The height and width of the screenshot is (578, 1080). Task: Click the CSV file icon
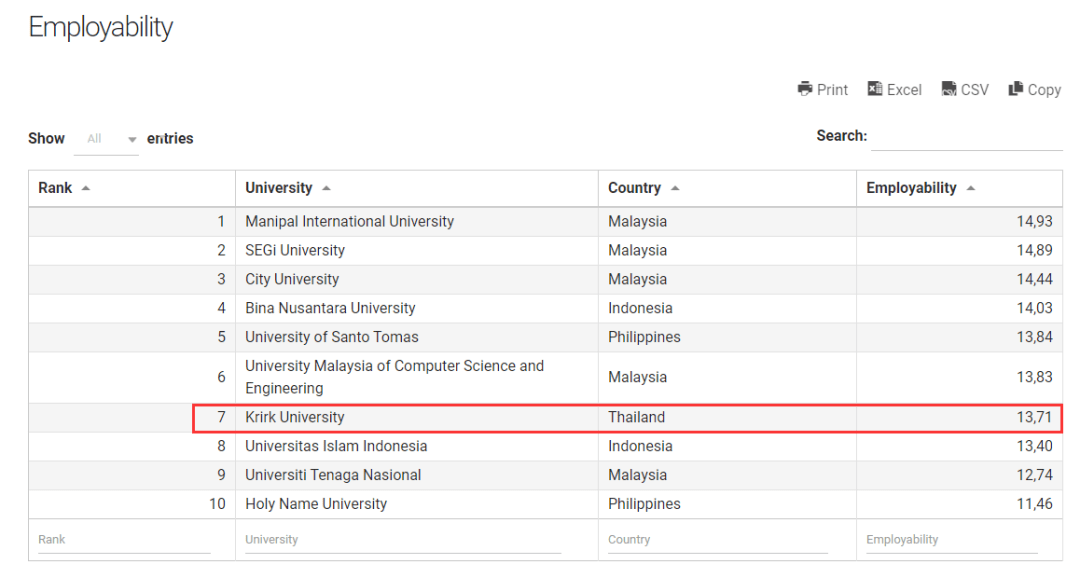point(949,89)
